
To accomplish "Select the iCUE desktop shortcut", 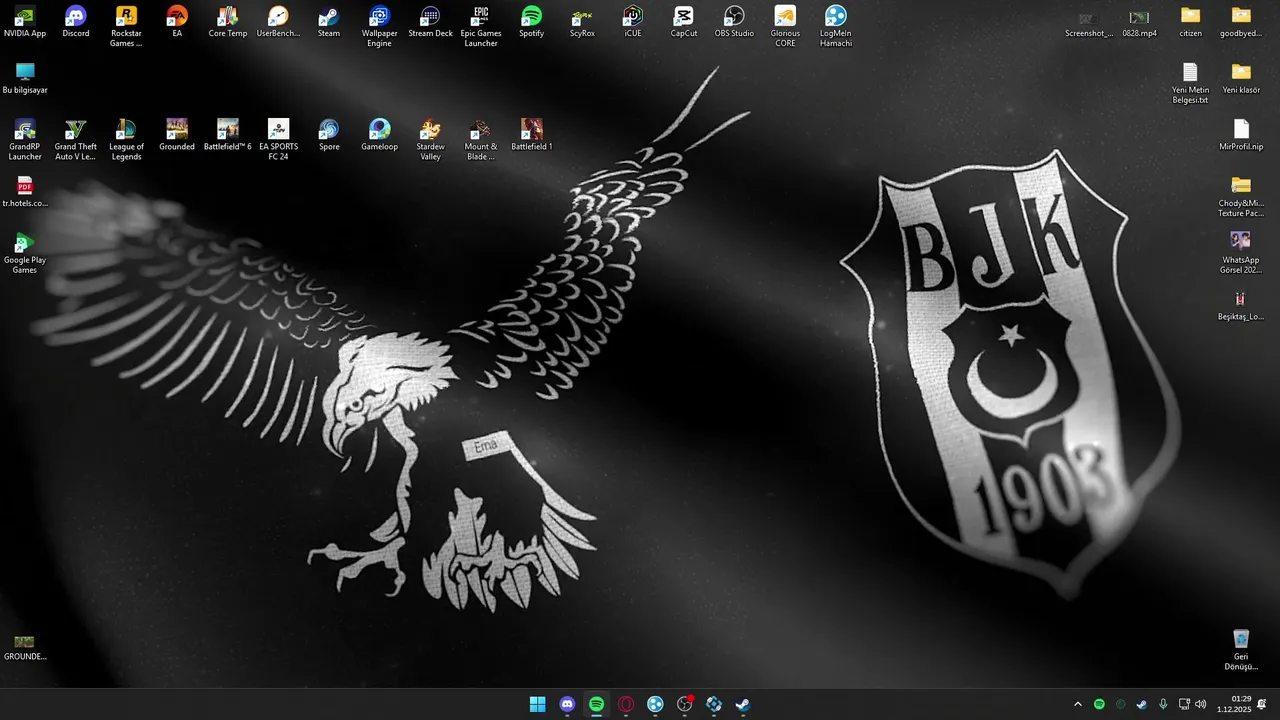I will [633, 22].
